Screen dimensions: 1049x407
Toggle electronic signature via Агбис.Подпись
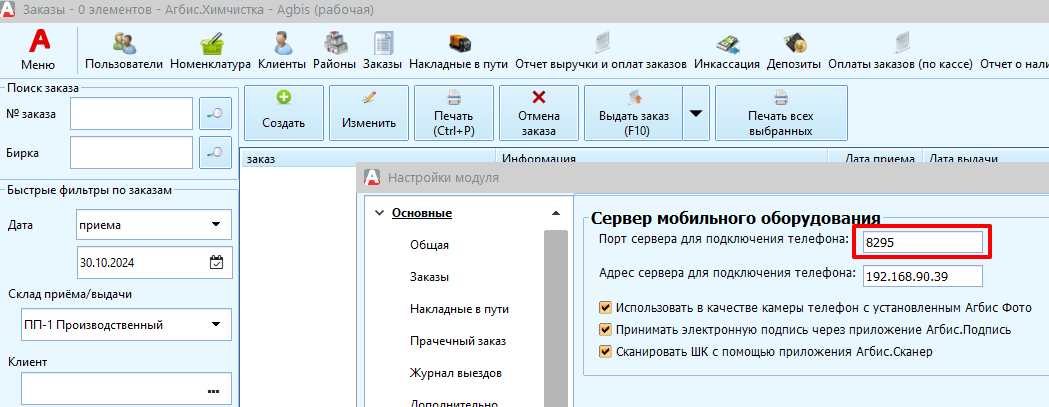click(x=606, y=329)
